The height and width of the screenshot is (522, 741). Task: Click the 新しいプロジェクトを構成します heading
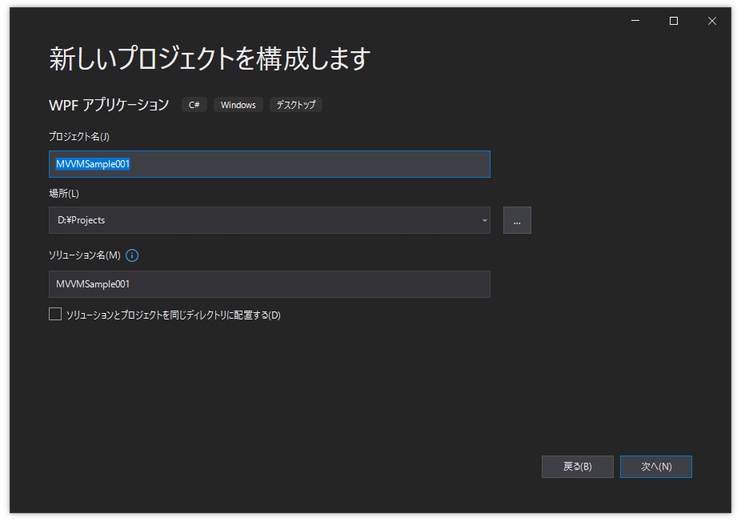tap(210, 59)
